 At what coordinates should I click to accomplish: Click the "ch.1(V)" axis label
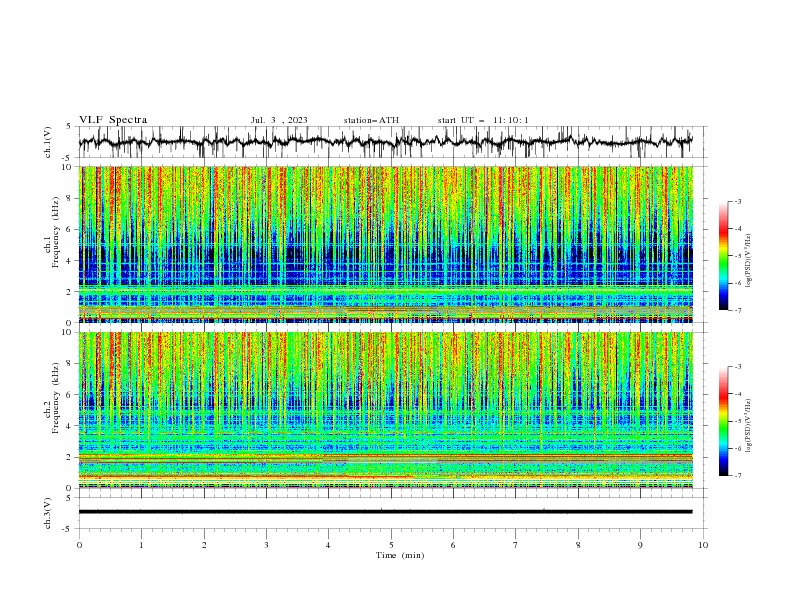click(48, 142)
